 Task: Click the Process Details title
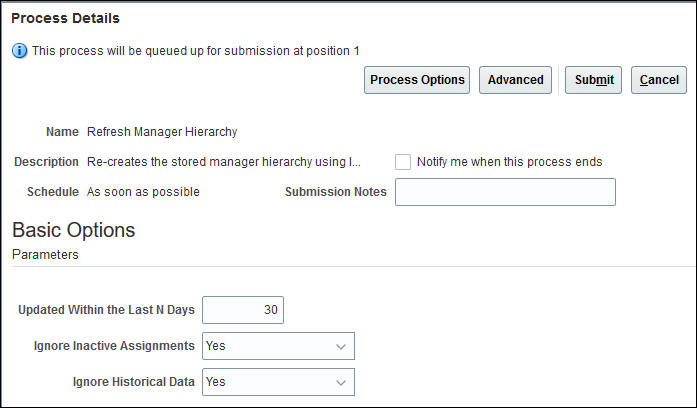point(65,18)
